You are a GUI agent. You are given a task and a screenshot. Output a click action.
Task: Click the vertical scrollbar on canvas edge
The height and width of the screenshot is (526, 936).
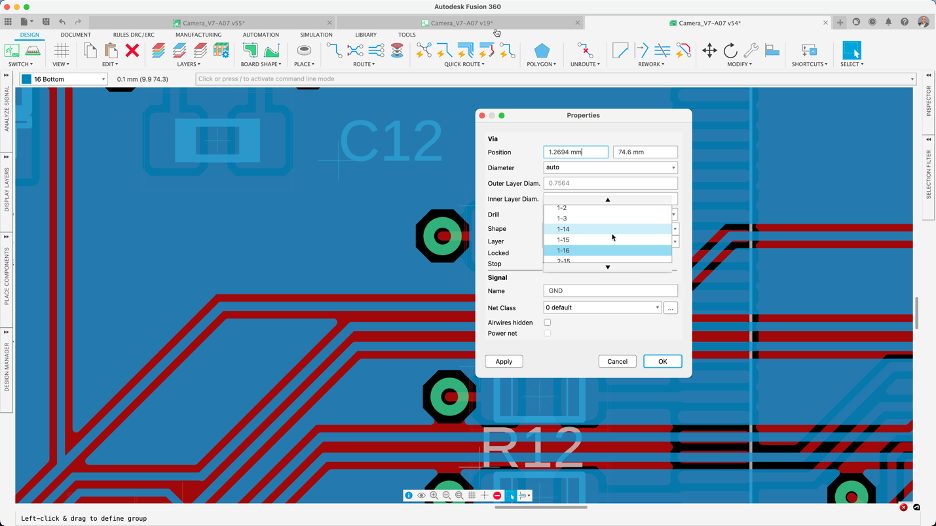[x=916, y=312]
